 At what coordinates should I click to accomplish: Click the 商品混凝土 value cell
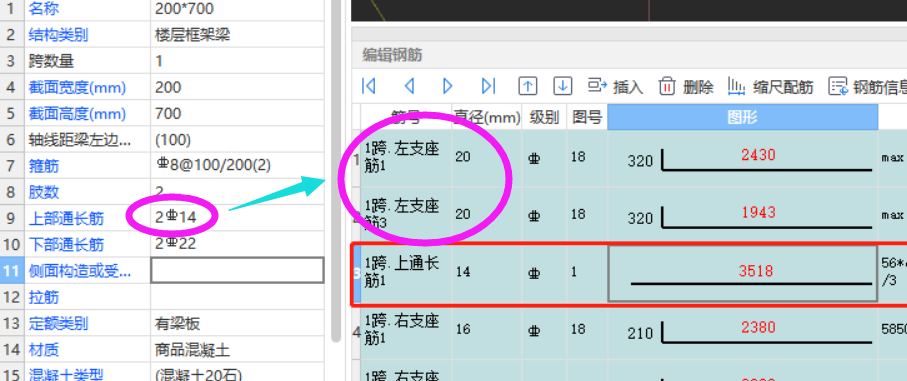pyautogui.click(x=193, y=350)
